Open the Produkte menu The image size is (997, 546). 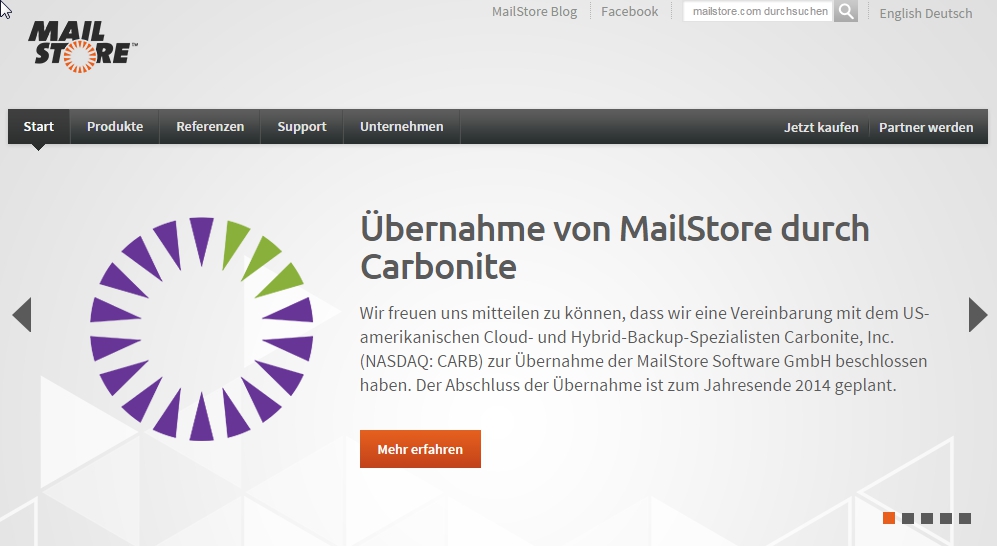pos(115,127)
